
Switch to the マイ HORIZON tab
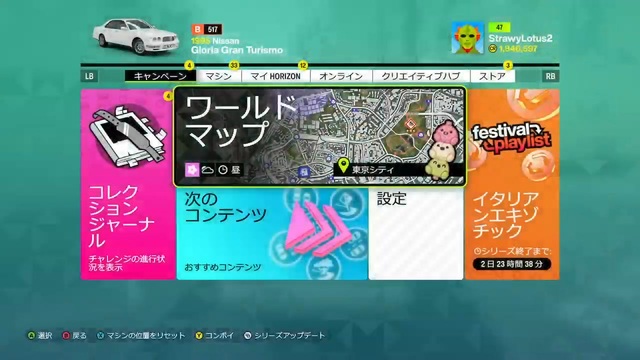(x=276, y=76)
